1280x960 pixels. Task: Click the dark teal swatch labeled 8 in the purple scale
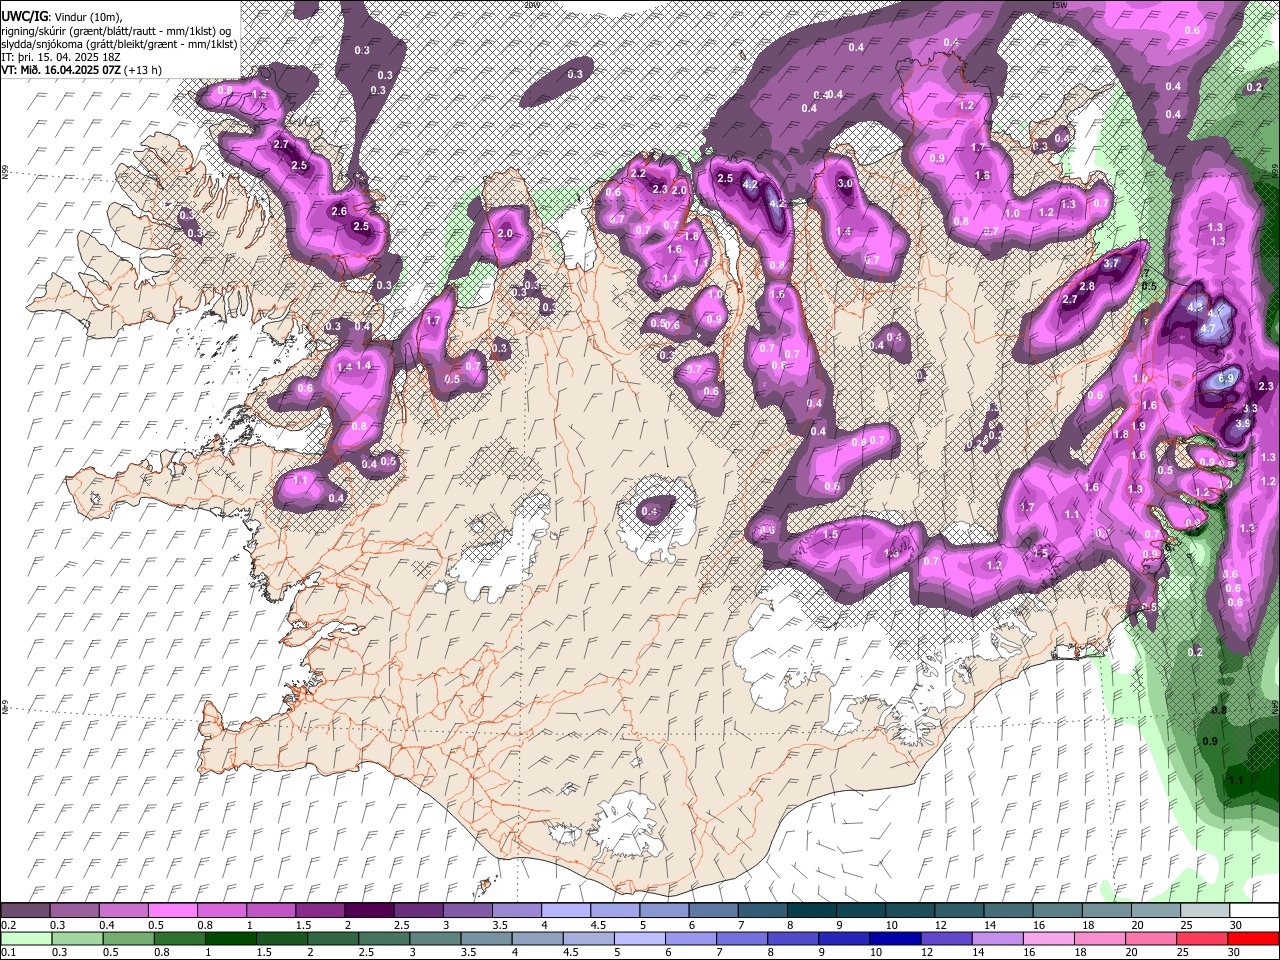coord(812,911)
